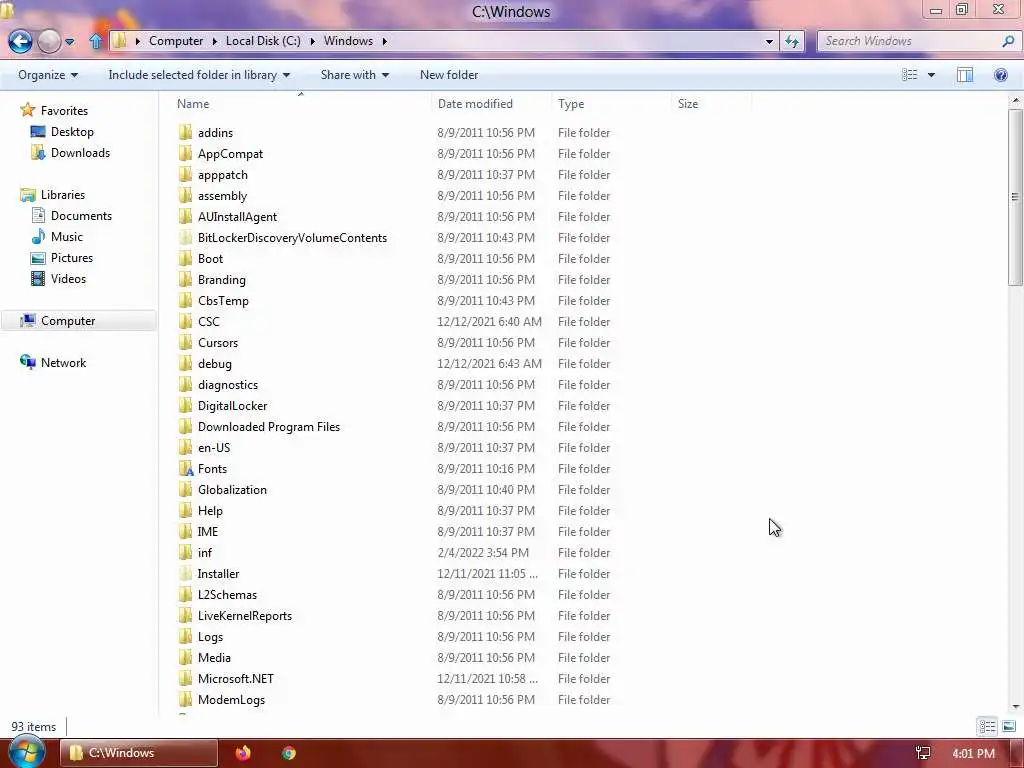Click the Change your view icon
This screenshot has height=768, width=1024.
[x=910, y=75]
